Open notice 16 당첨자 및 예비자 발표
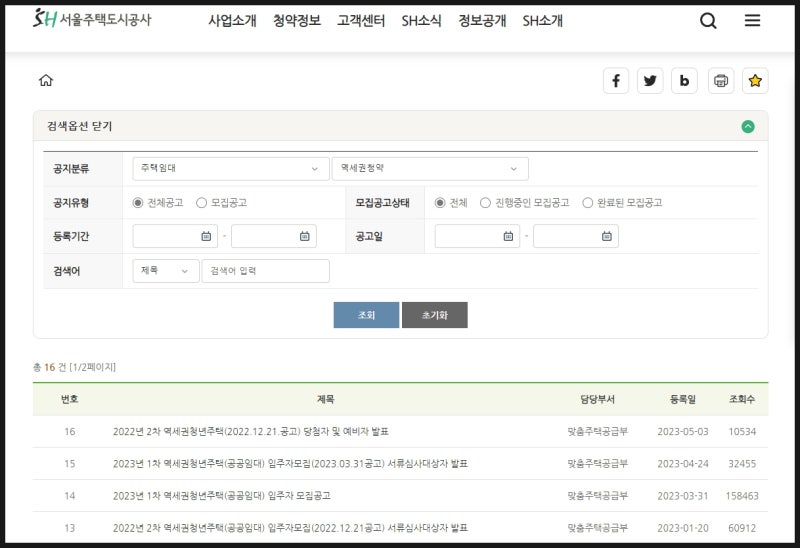This screenshot has width=800, height=548. (251, 432)
